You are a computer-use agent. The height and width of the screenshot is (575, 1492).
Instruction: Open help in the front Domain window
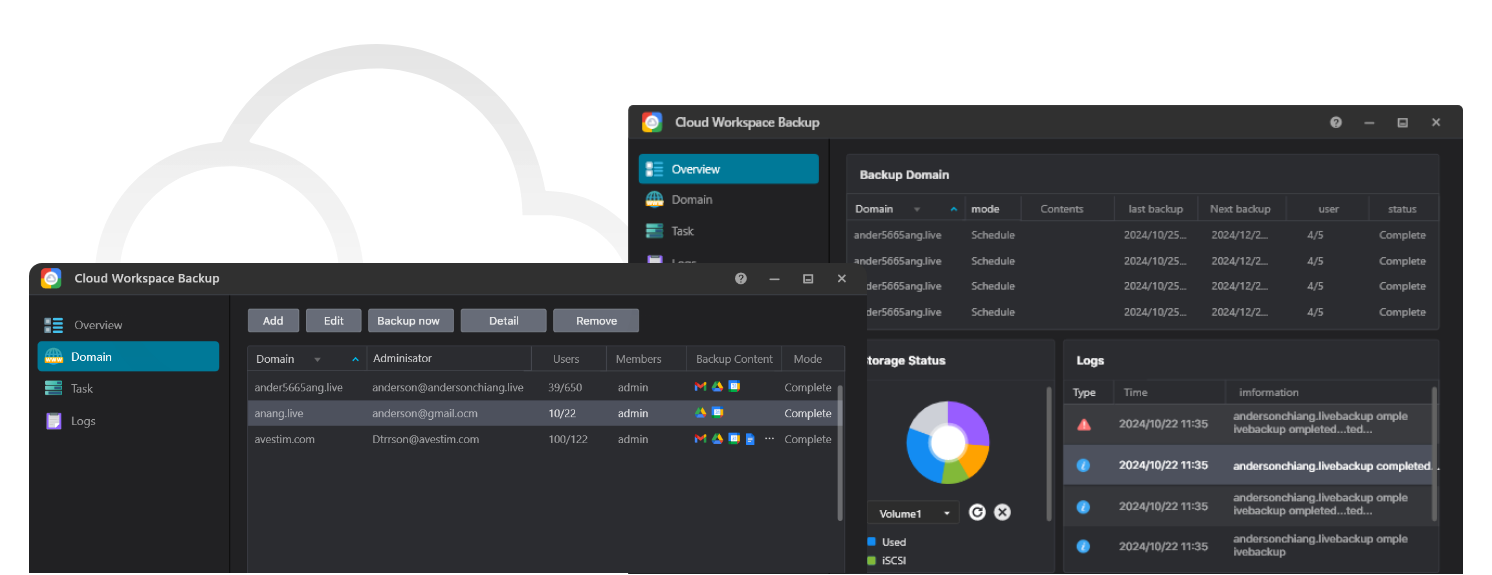tap(741, 279)
